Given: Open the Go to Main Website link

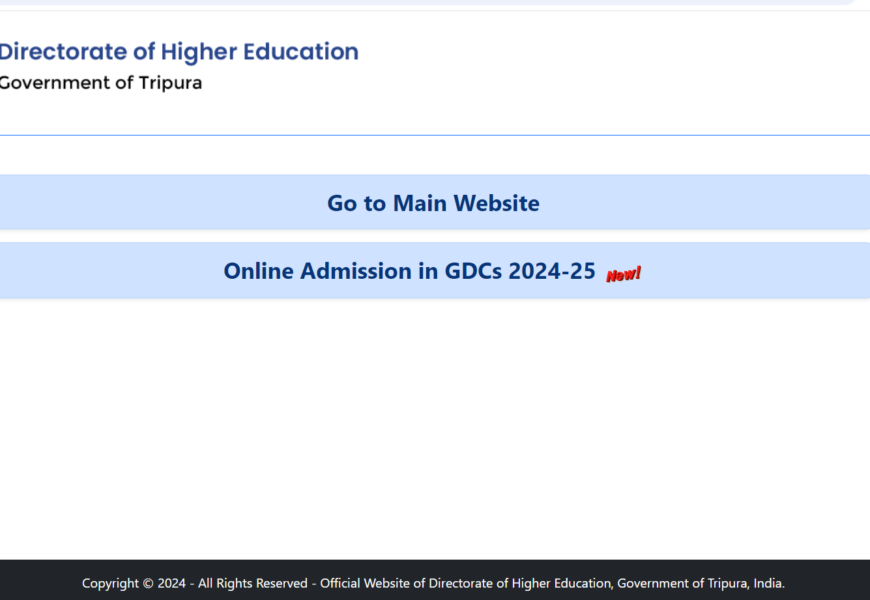Looking at the screenshot, I should [433, 203].
